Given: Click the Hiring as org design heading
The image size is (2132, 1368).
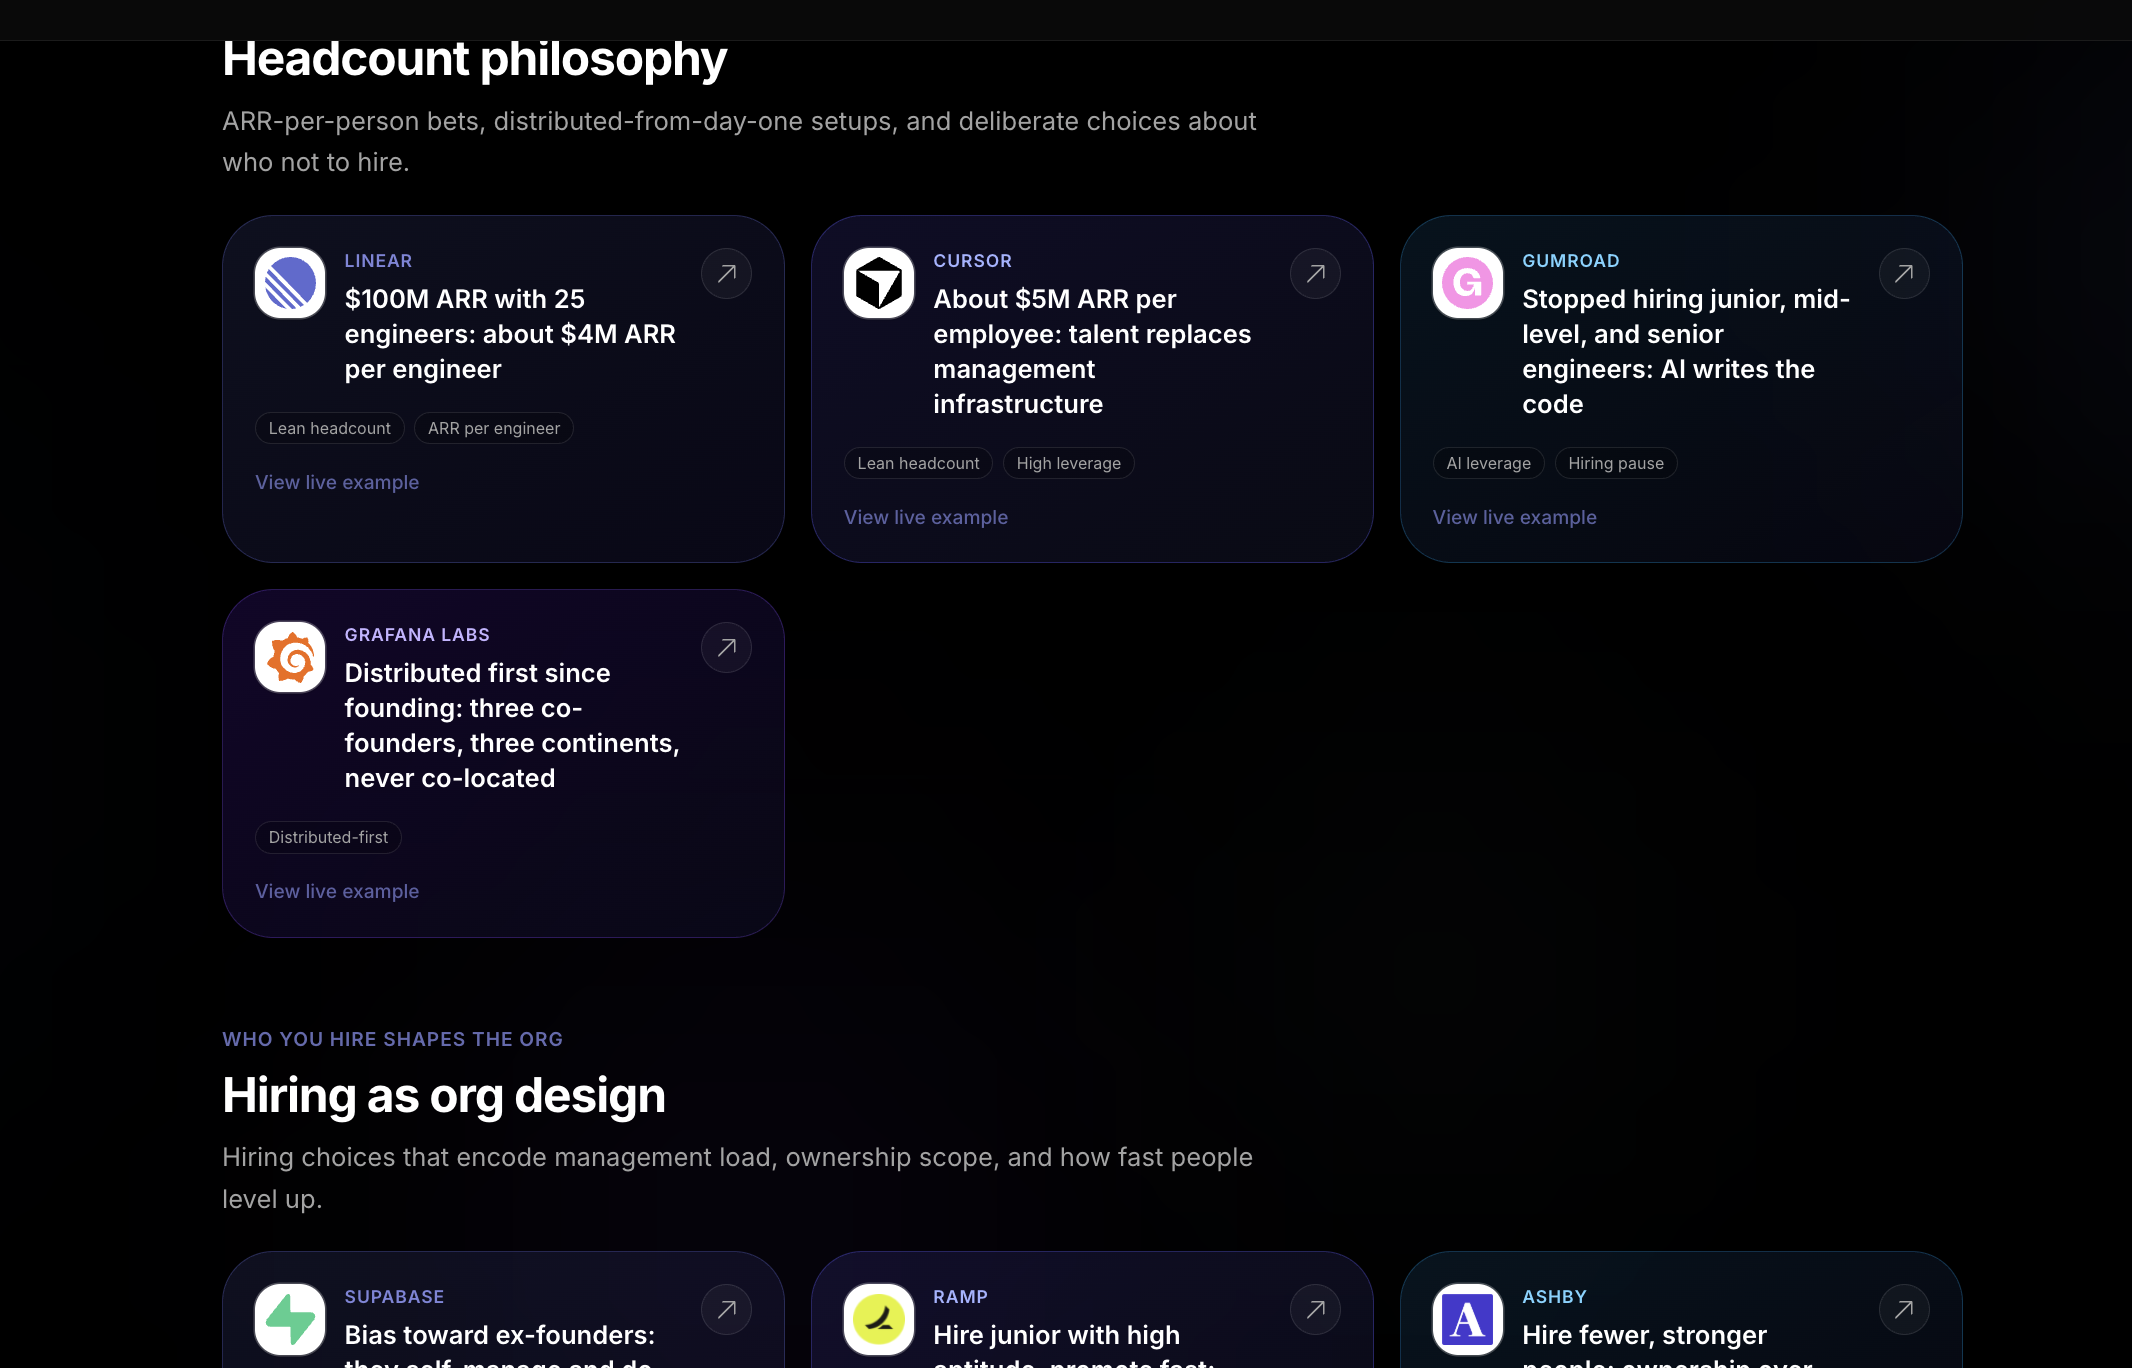Looking at the screenshot, I should pos(444,1095).
